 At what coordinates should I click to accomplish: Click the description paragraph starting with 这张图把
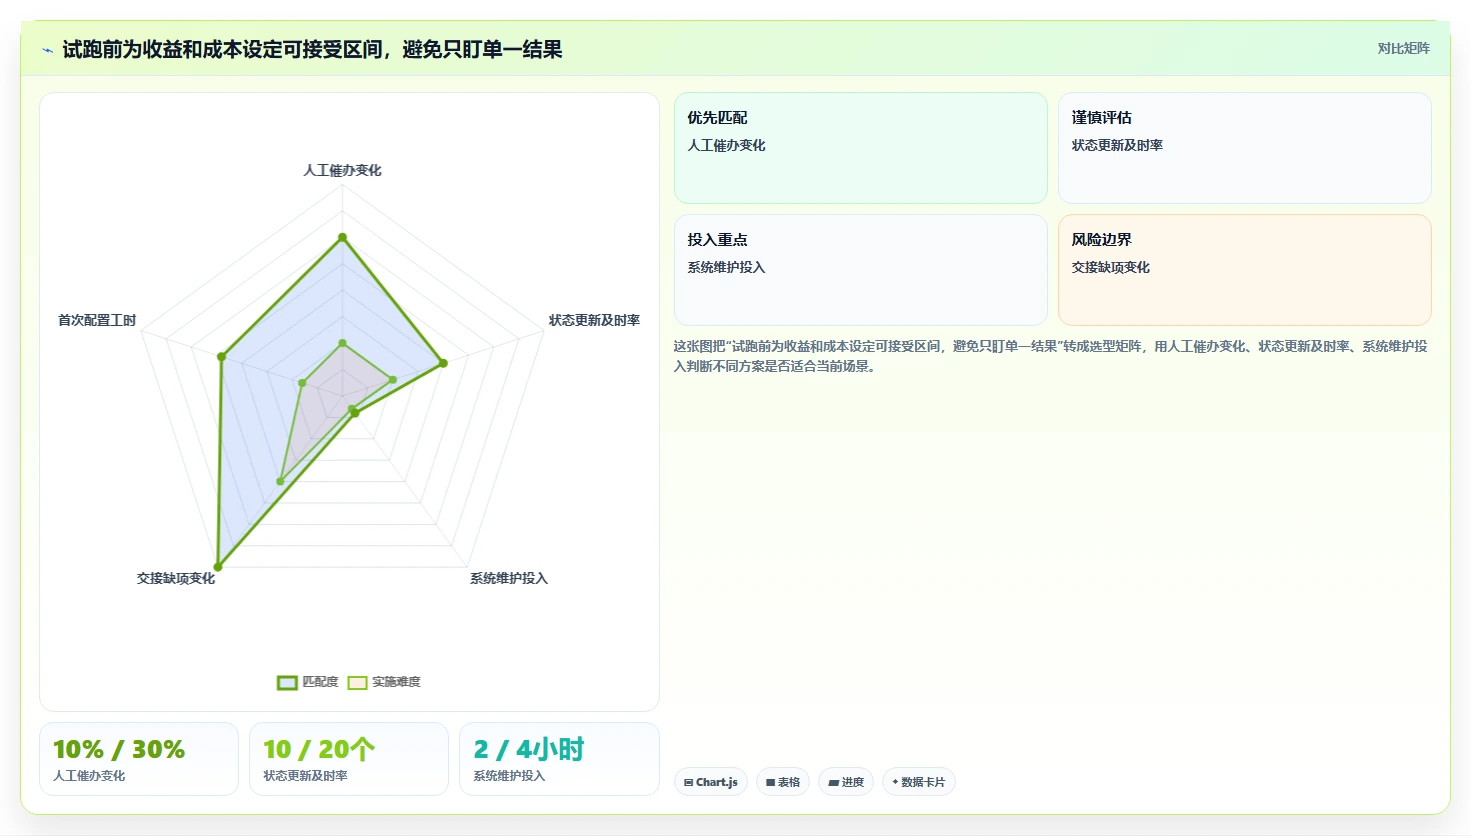1050,356
